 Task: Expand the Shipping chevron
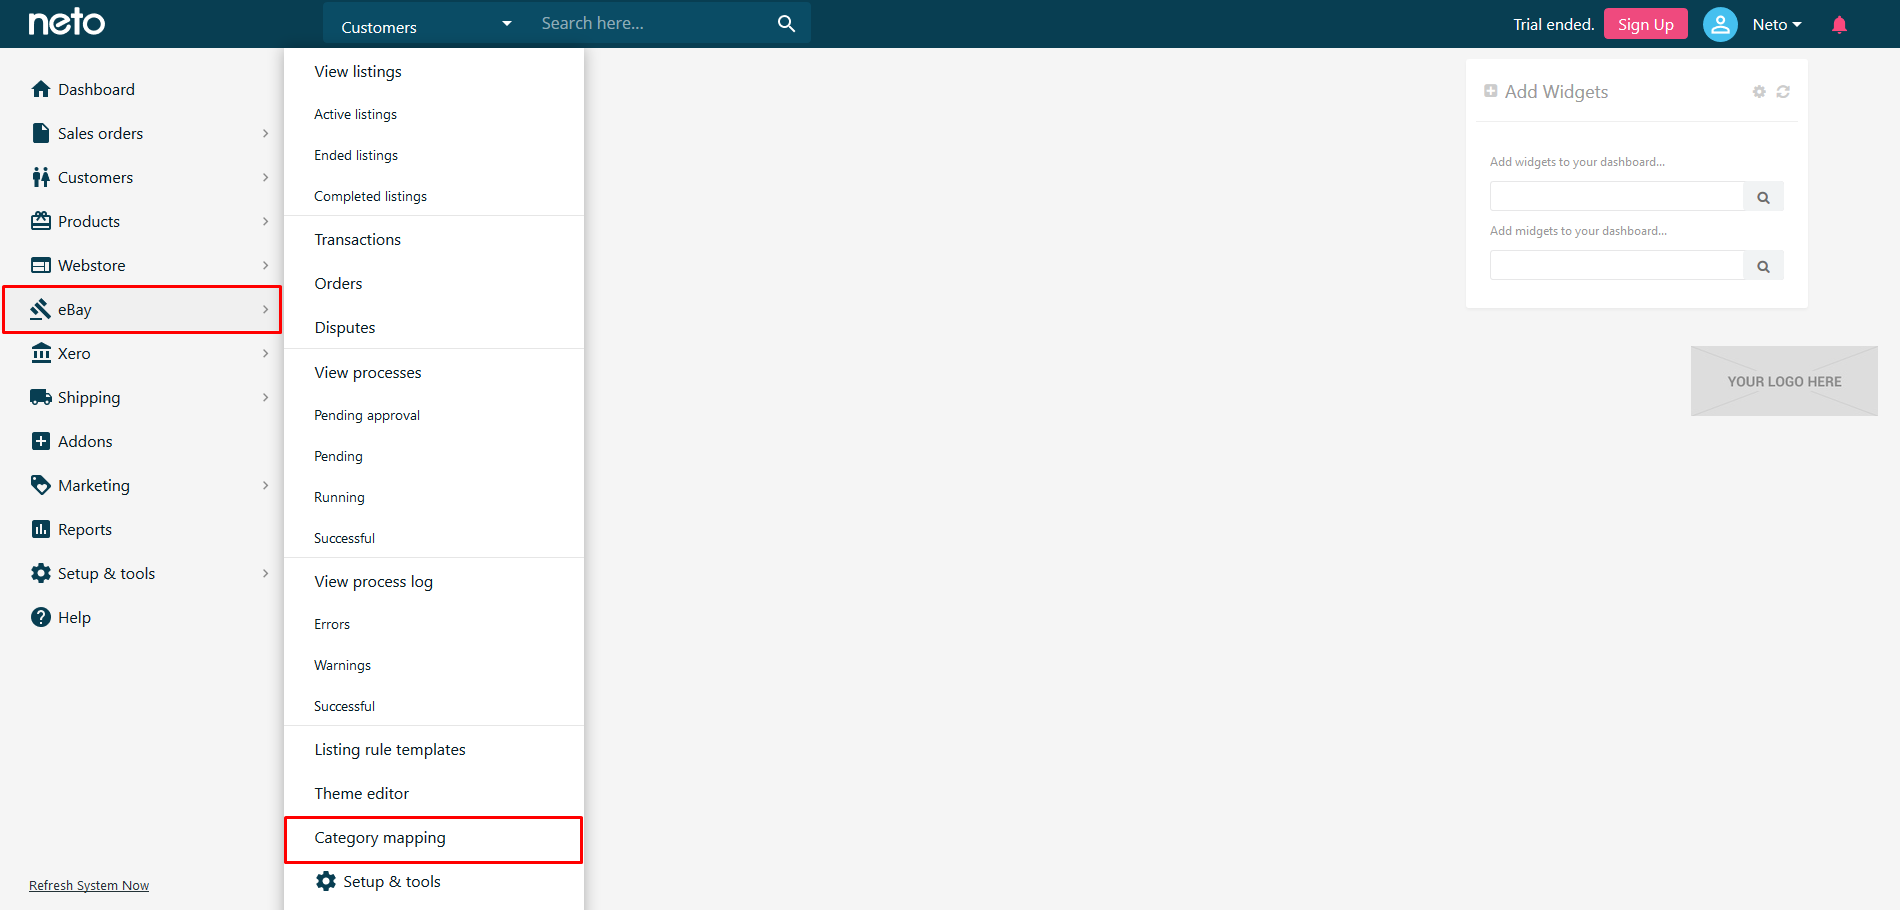(265, 397)
